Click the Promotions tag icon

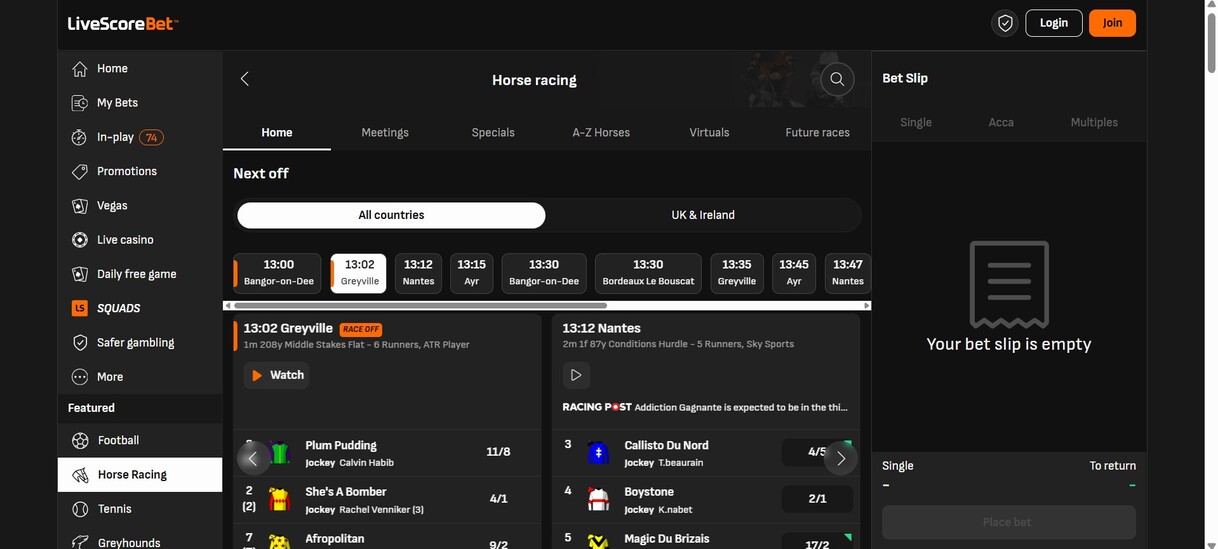point(80,172)
